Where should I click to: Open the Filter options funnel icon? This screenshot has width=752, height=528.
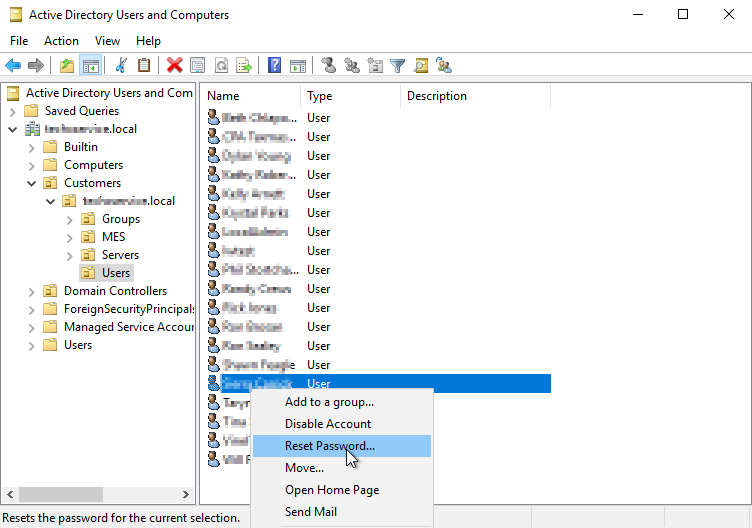coord(398,65)
